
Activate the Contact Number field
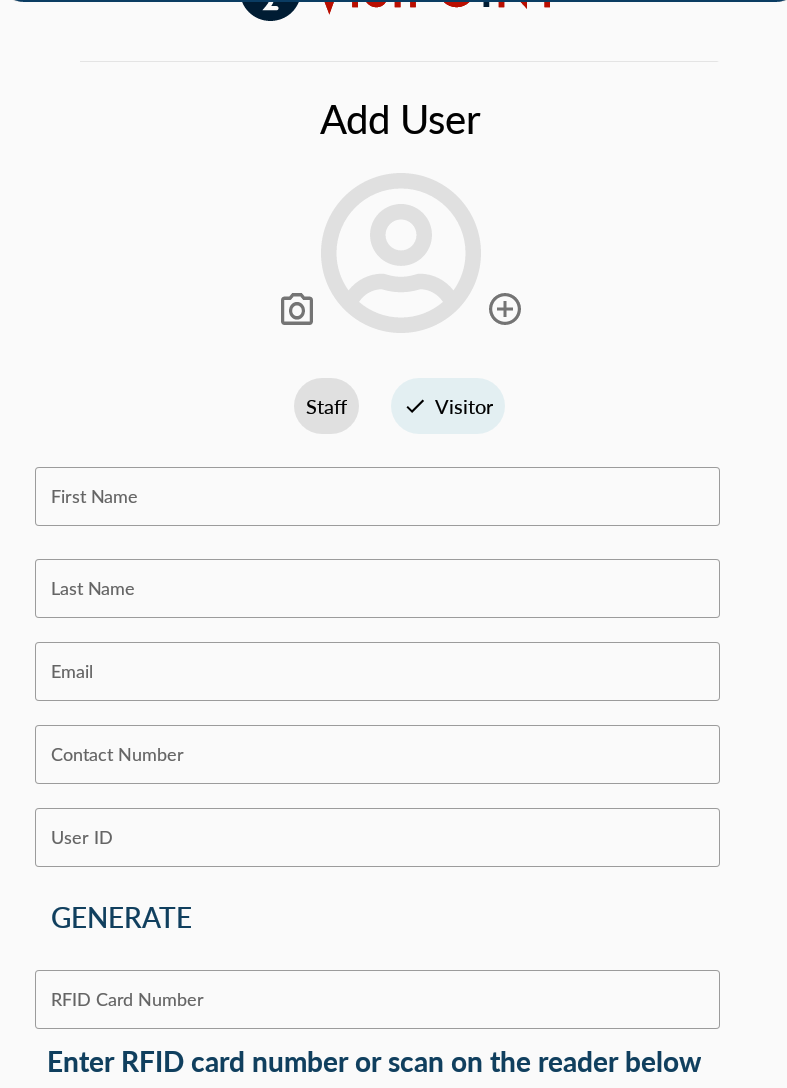[x=377, y=755]
